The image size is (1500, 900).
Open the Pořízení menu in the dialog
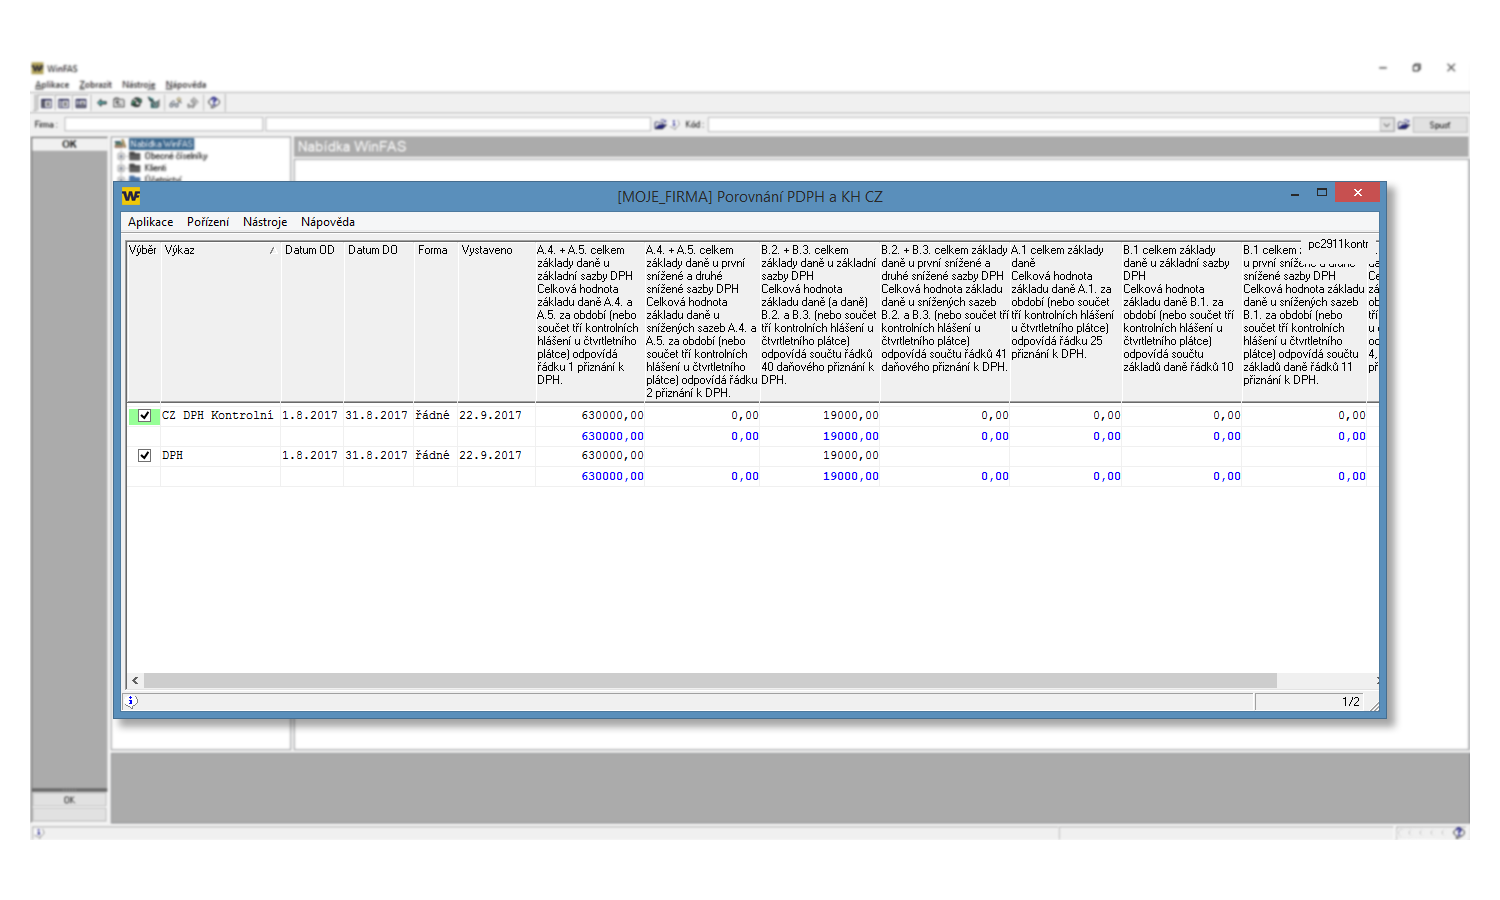tap(207, 222)
